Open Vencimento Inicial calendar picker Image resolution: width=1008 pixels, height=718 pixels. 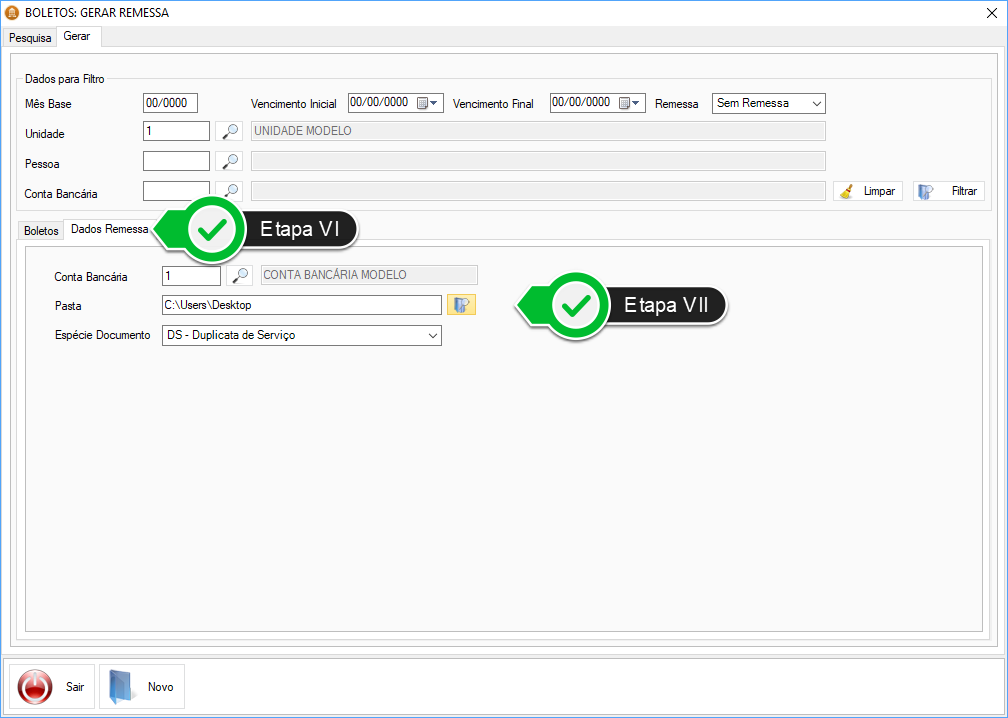(428, 103)
